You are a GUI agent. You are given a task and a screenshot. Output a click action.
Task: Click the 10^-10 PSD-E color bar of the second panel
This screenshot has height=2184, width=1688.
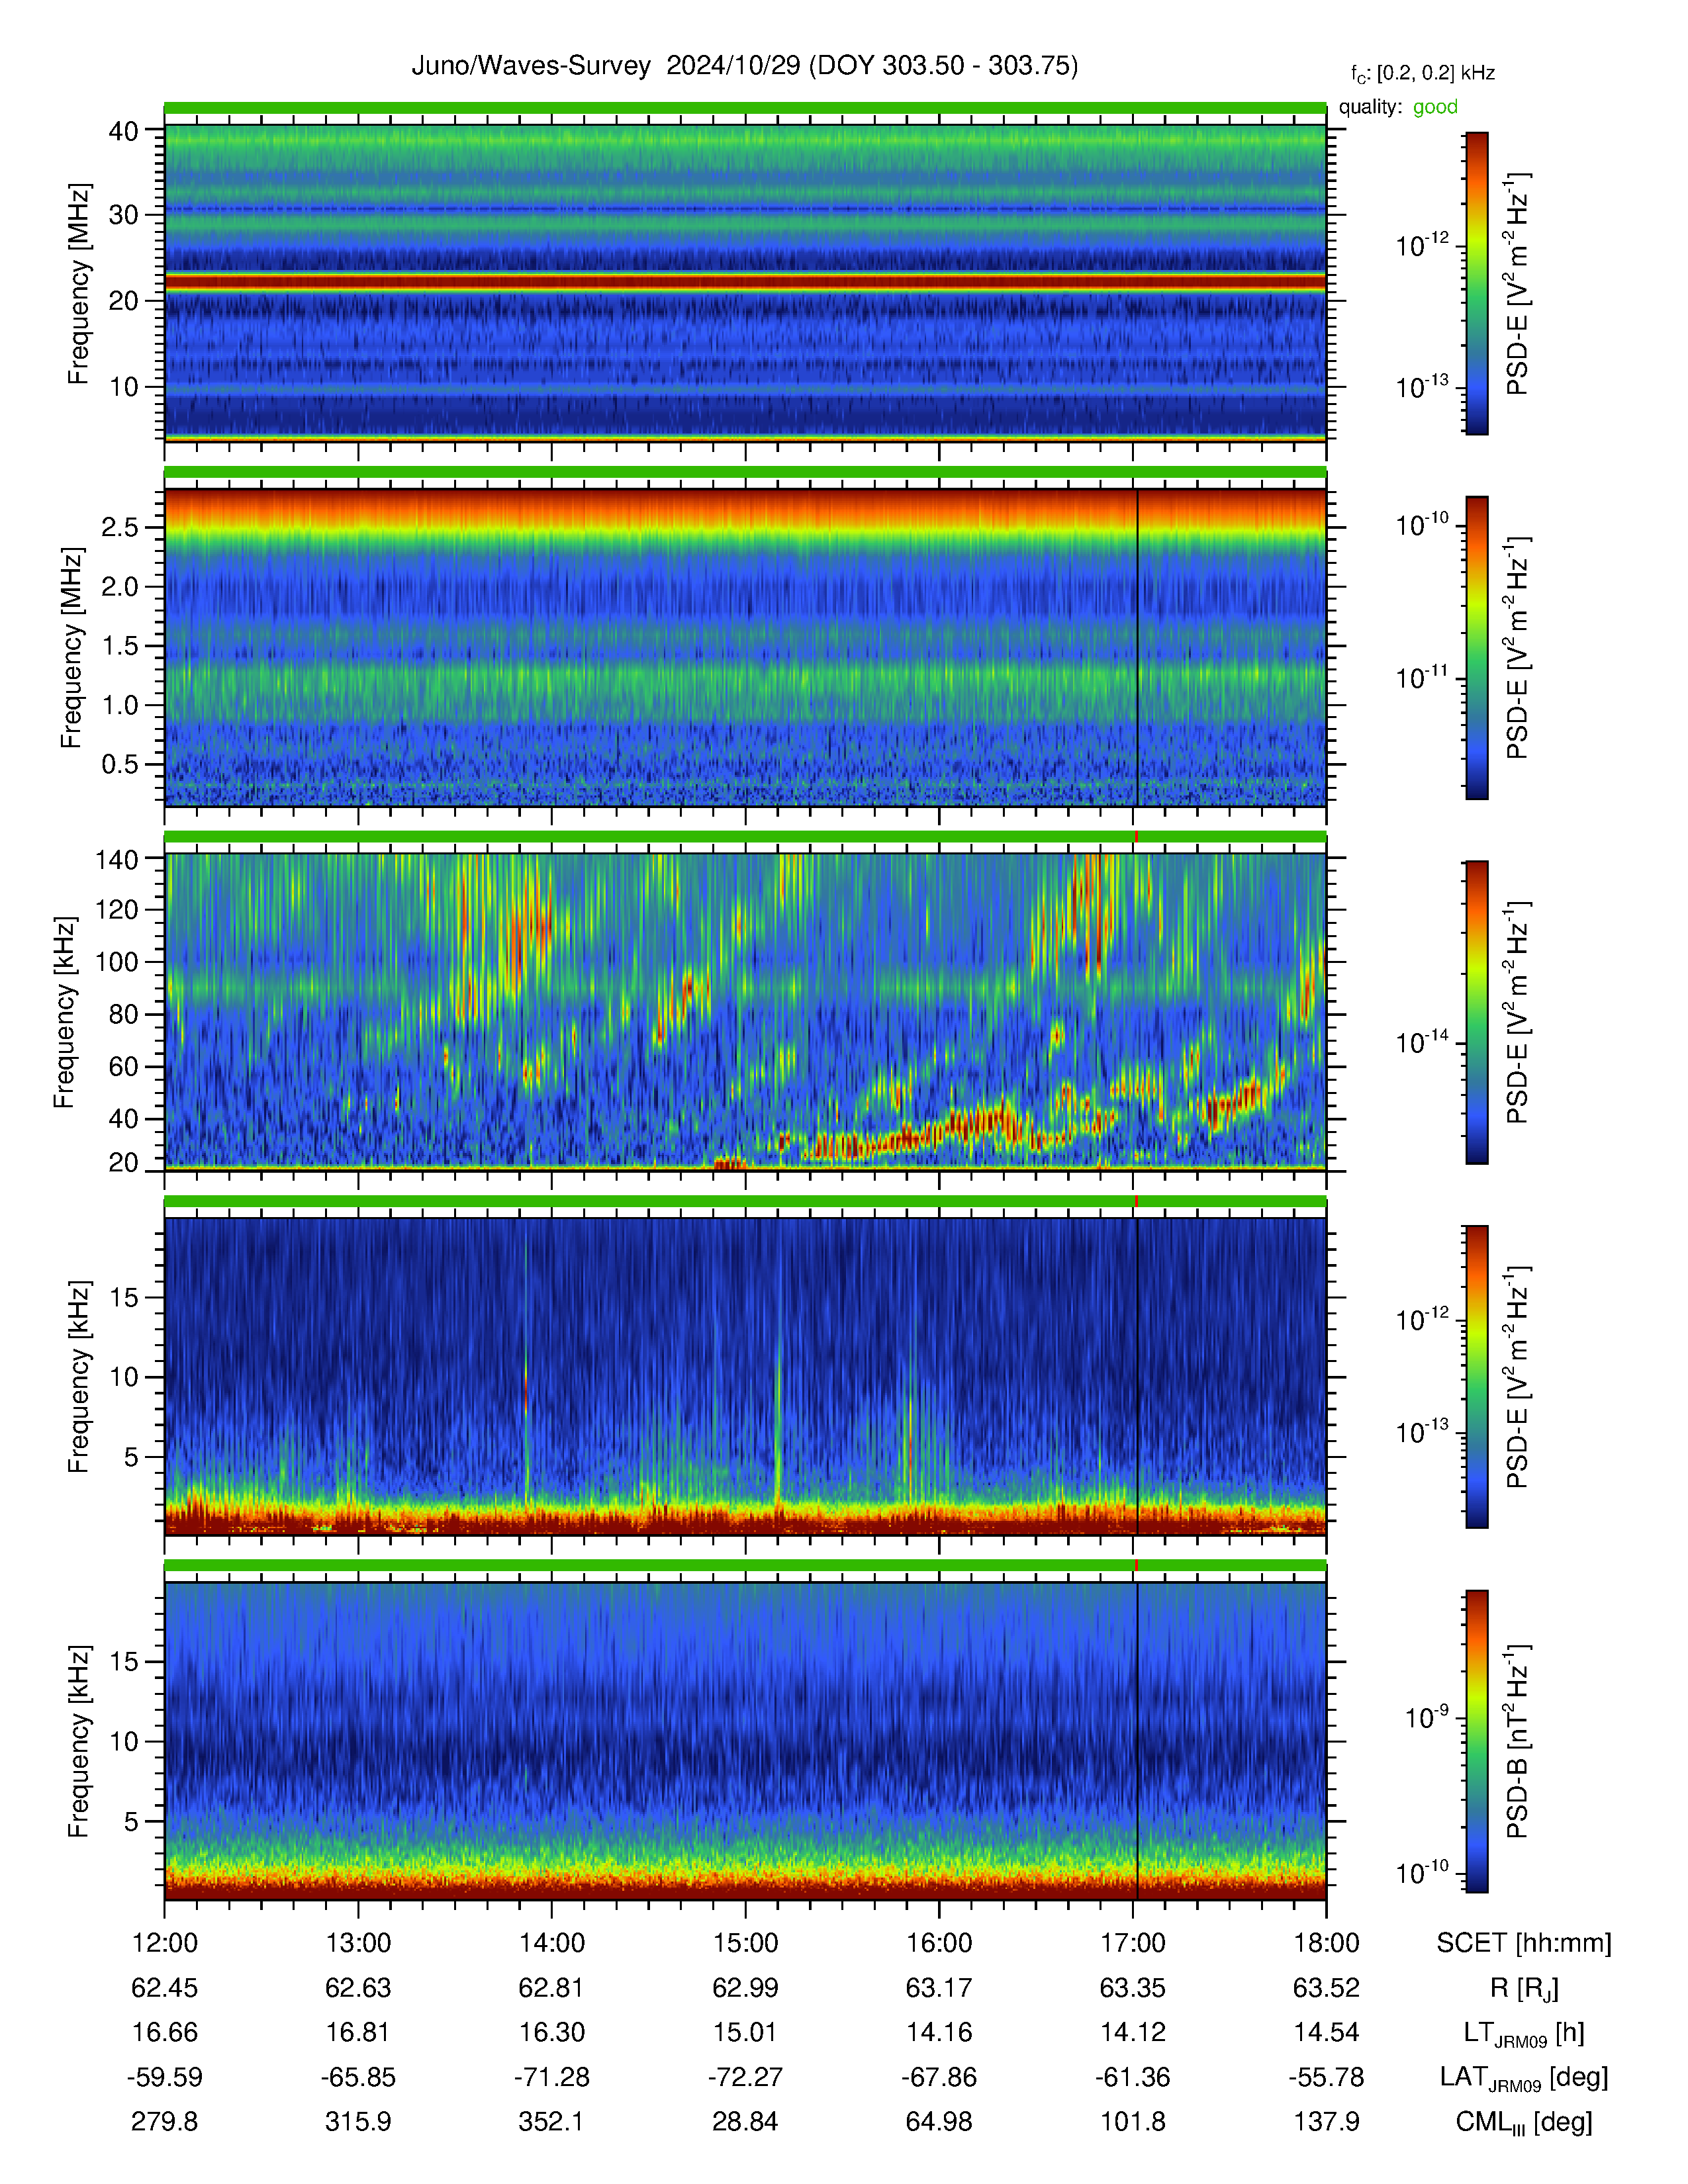coord(1476,647)
